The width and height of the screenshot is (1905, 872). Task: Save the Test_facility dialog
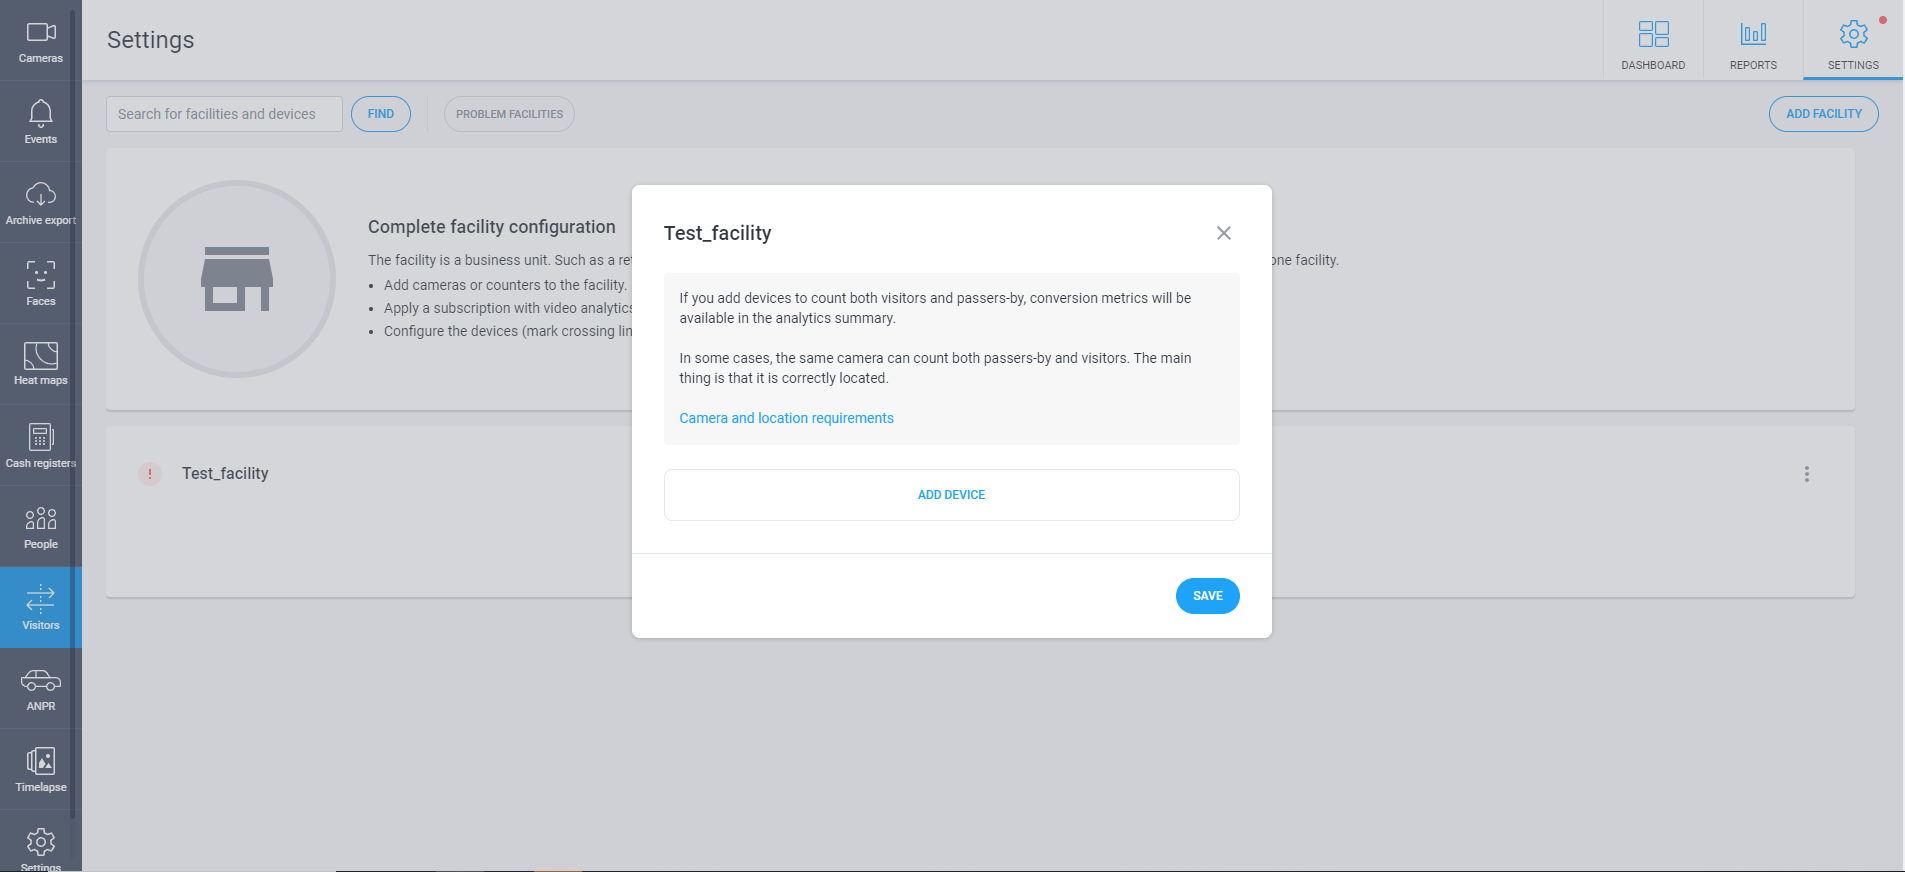[1208, 596]
